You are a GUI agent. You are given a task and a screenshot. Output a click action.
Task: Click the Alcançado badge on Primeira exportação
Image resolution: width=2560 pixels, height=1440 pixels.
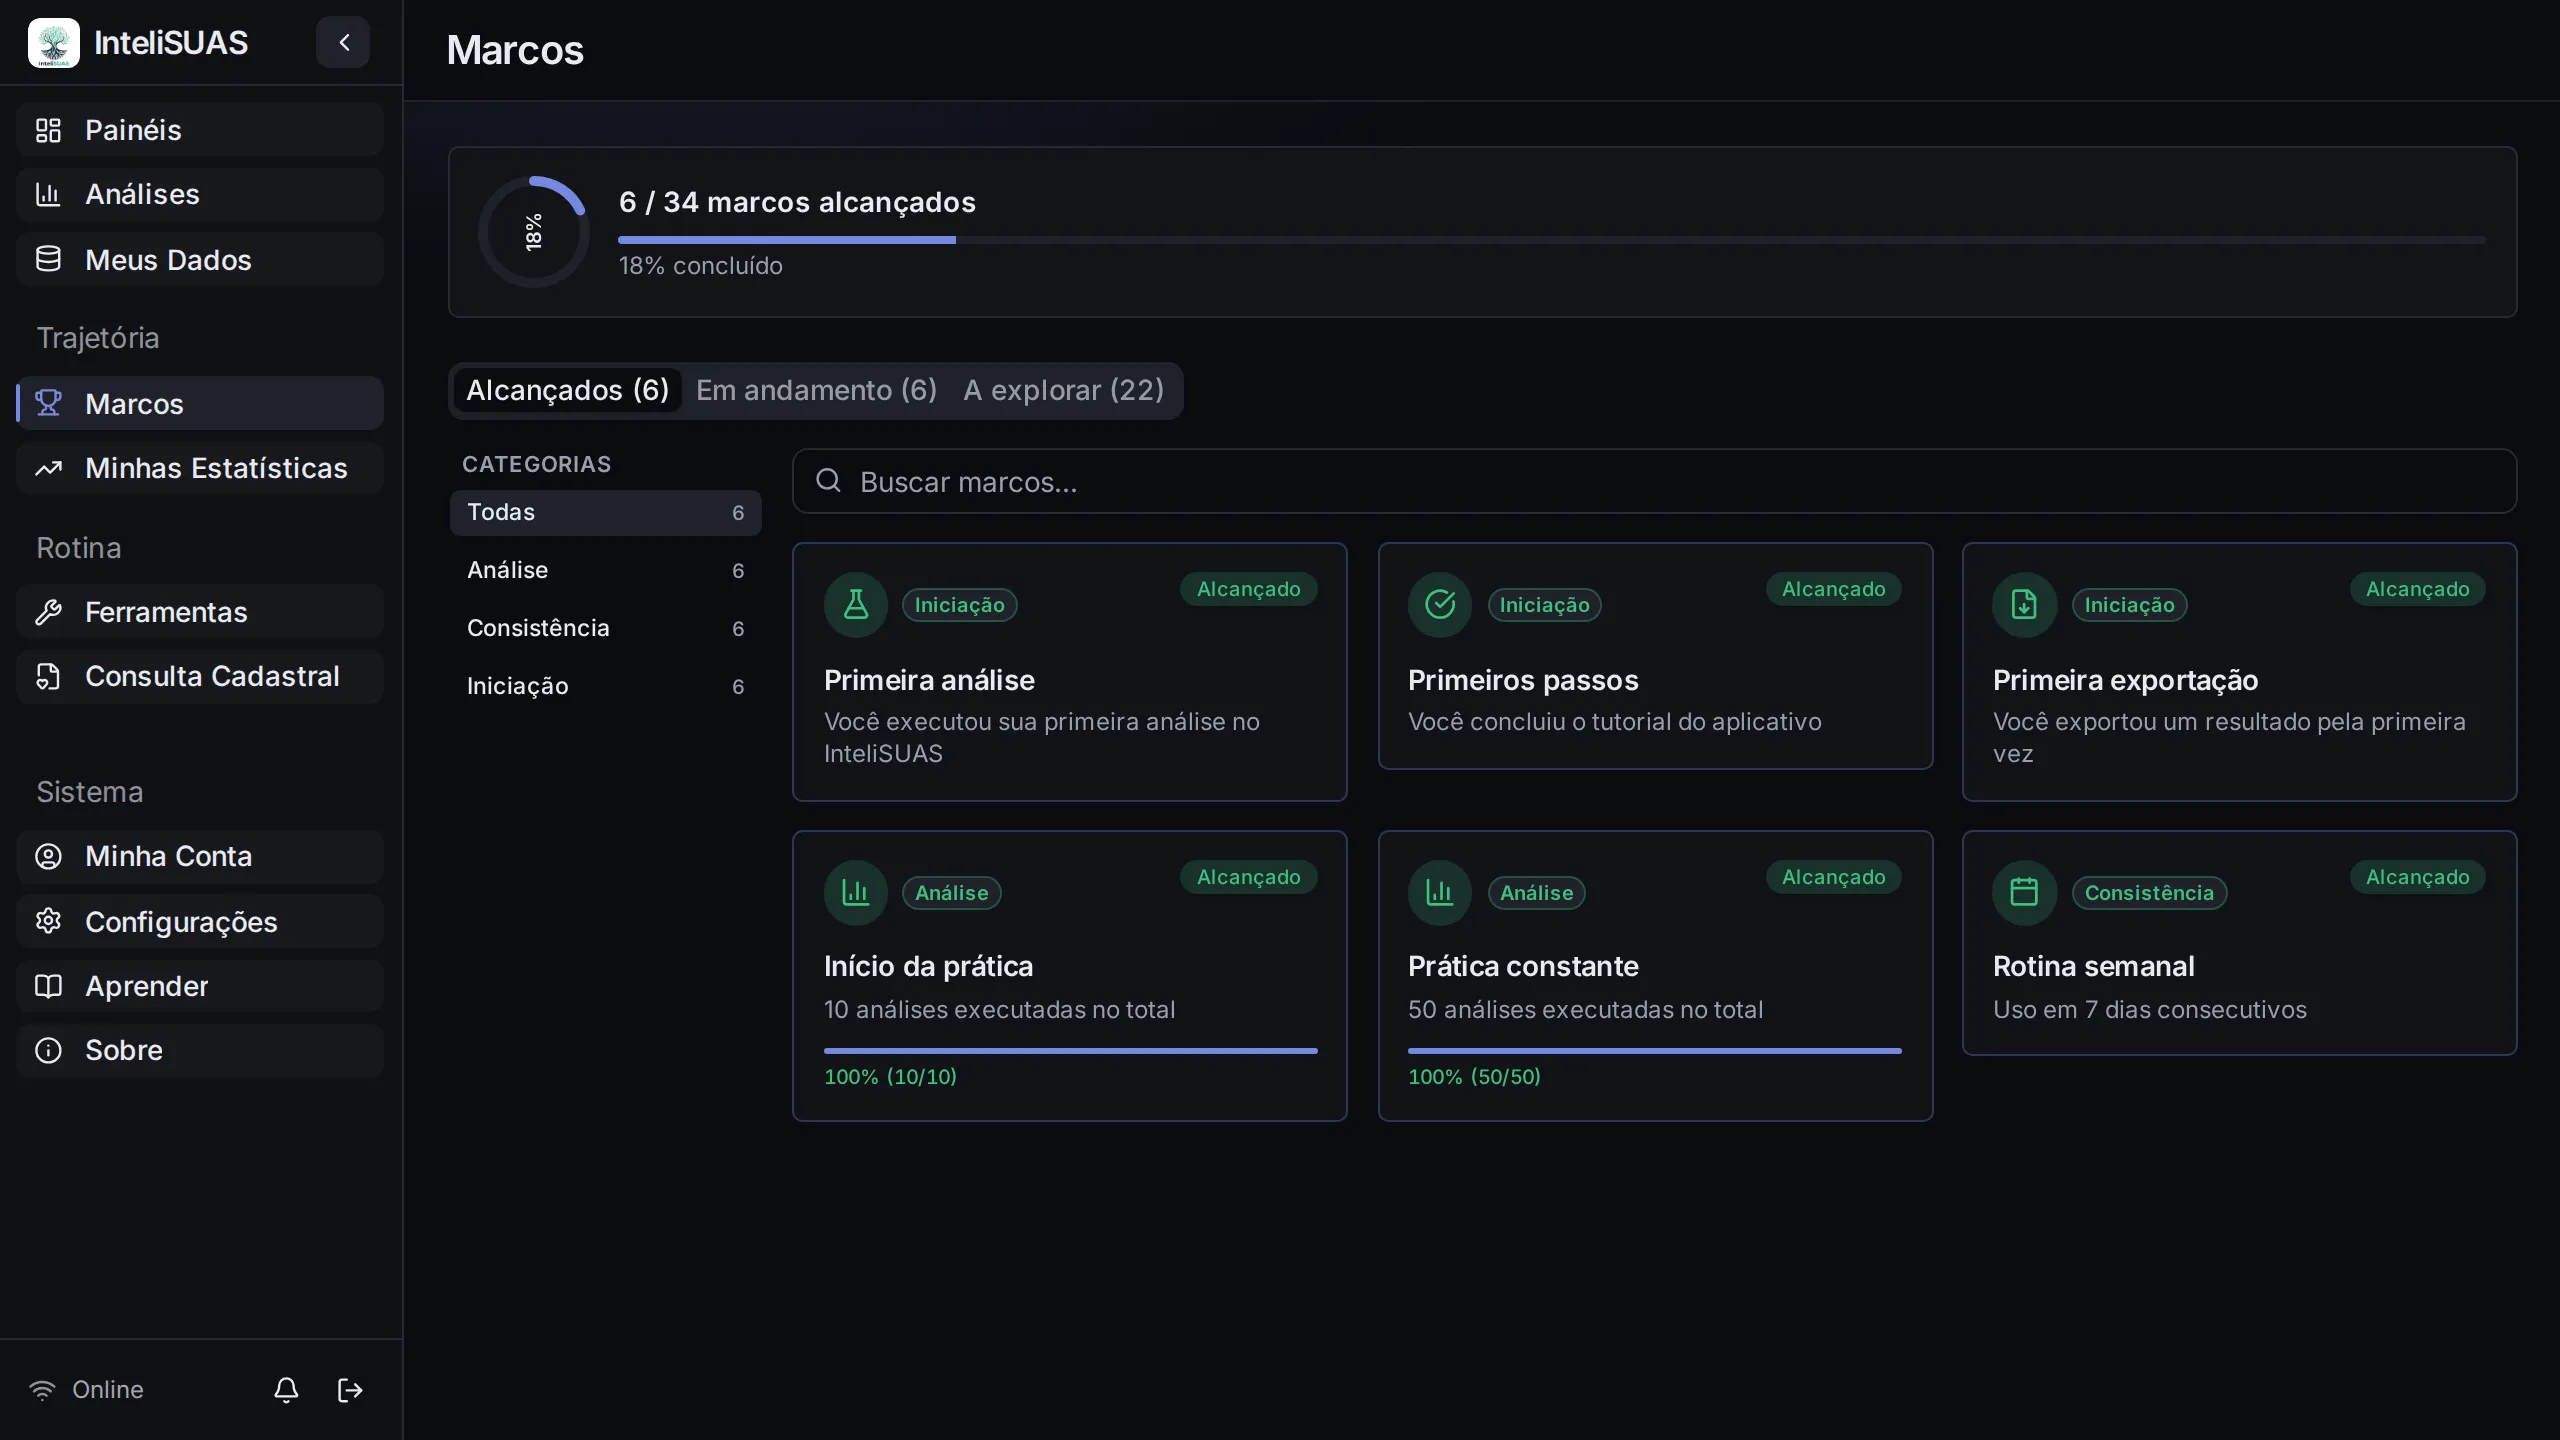pos(2417,589)
